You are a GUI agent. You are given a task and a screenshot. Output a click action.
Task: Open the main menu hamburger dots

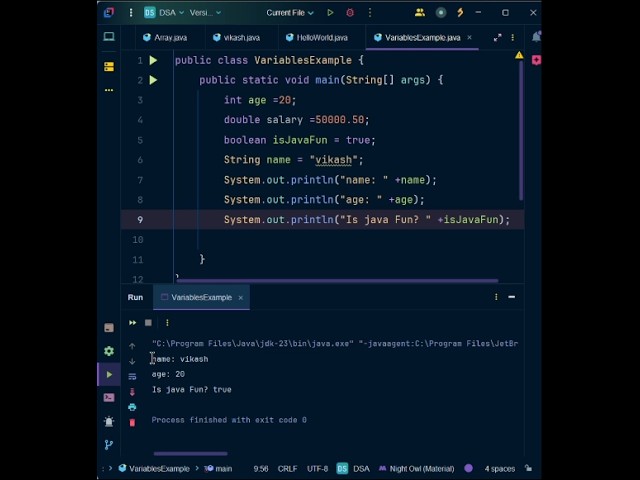point(131,13)
